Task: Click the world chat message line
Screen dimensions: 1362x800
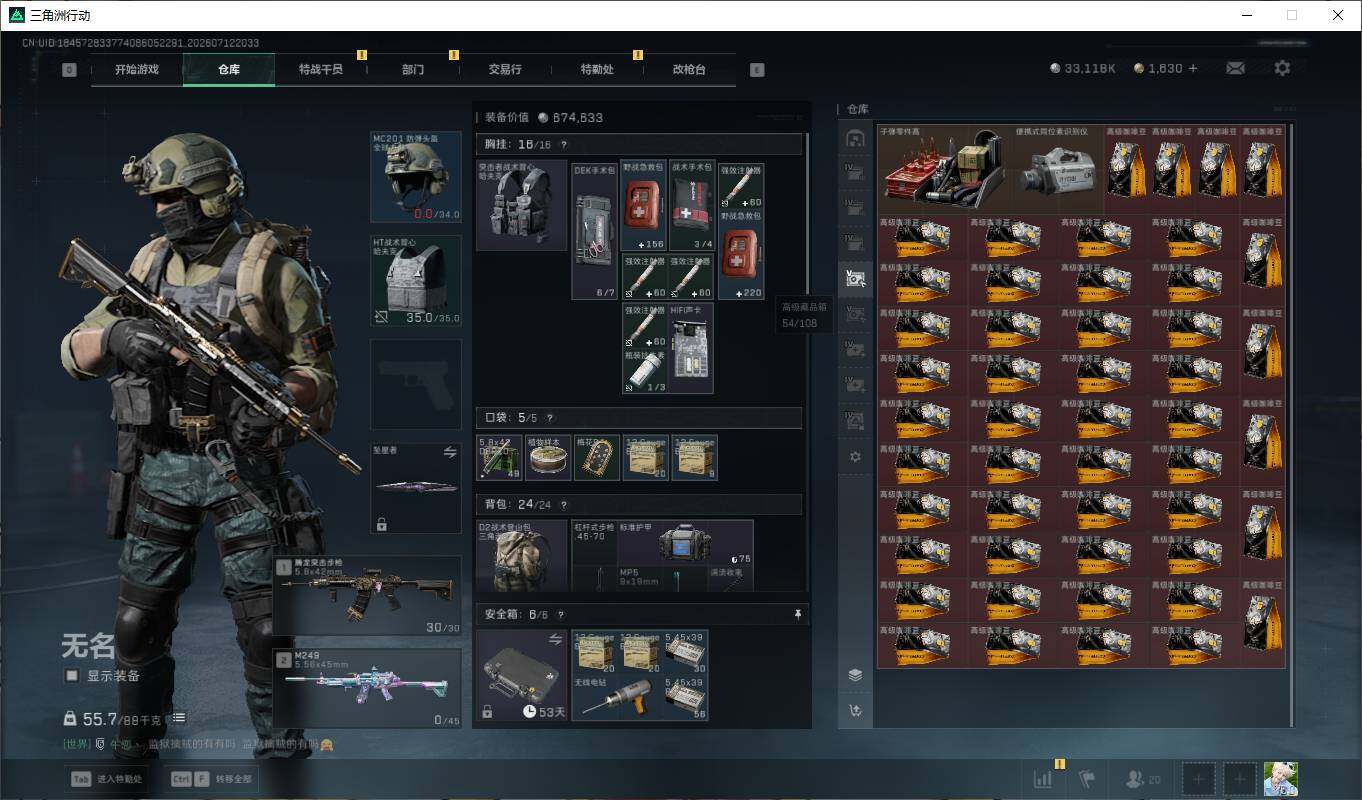Action: tap(198, 744)
